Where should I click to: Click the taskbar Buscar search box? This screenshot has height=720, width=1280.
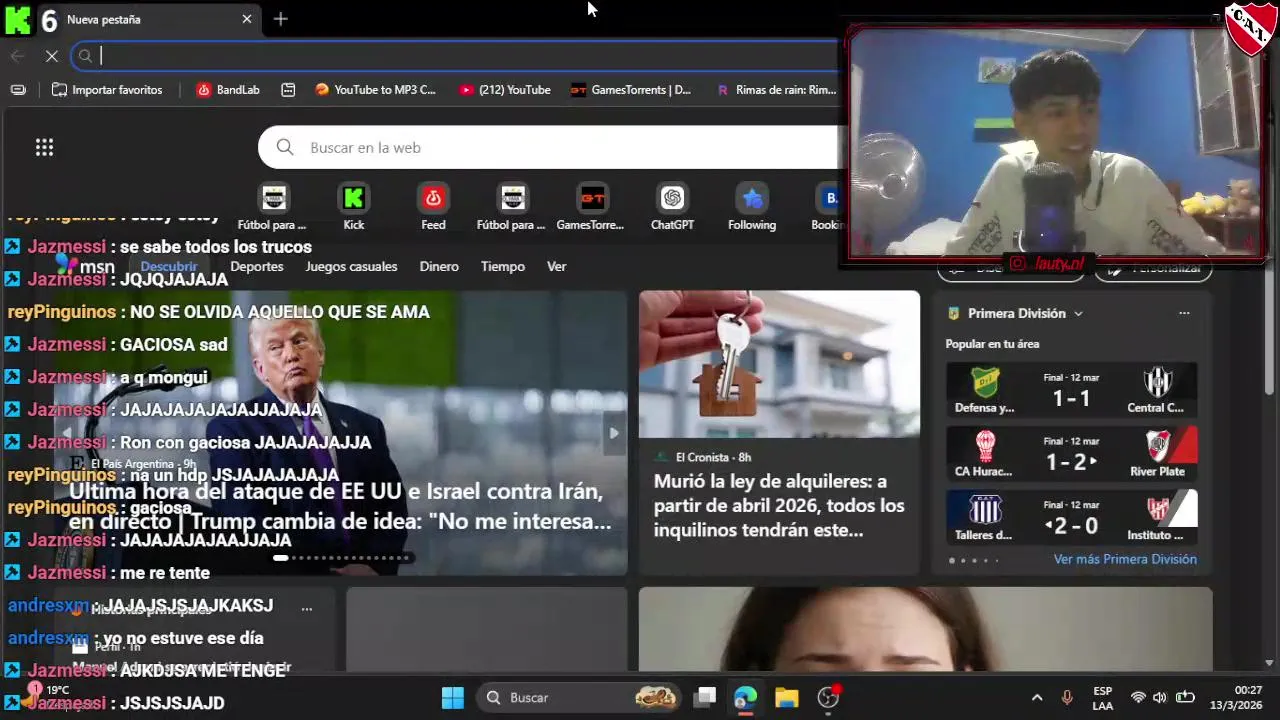(x=579, y=697)
